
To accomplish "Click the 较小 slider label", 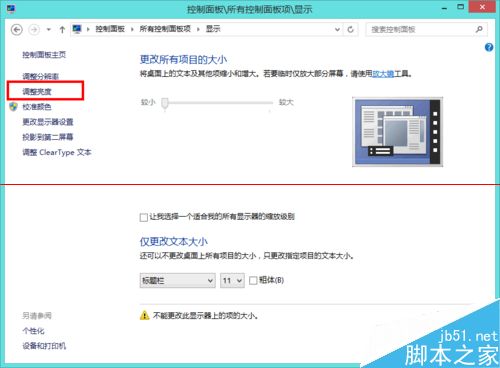I will click(148, 102).
